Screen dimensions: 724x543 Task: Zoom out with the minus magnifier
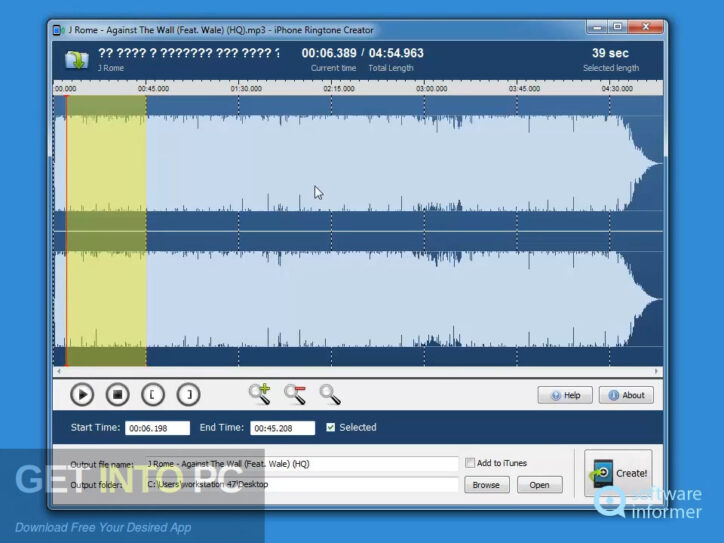(295, 394)
